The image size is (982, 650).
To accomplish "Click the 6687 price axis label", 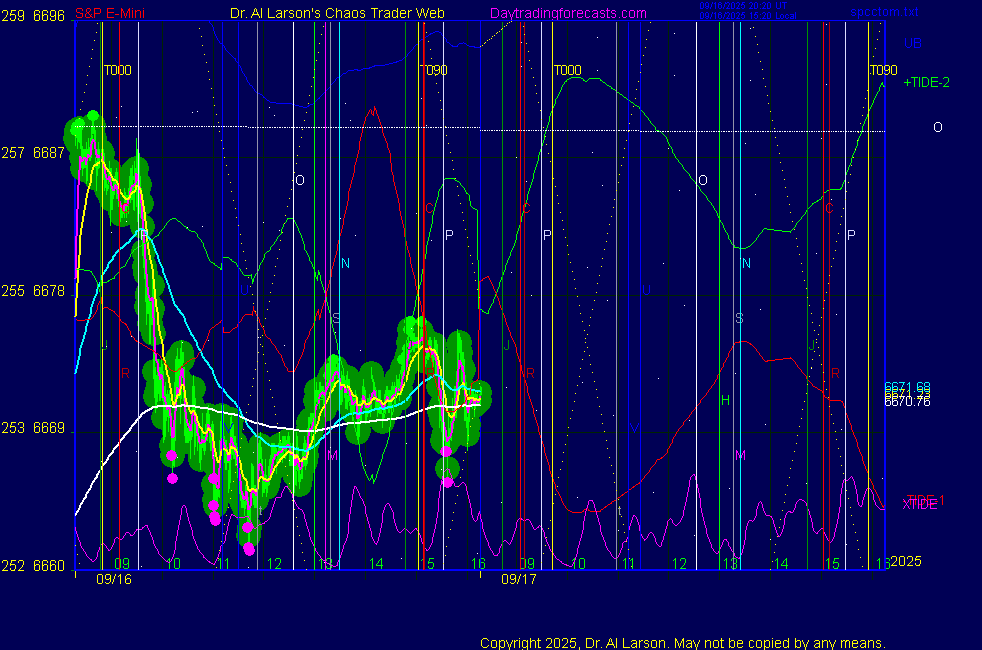I will click(x=49, y=153).
